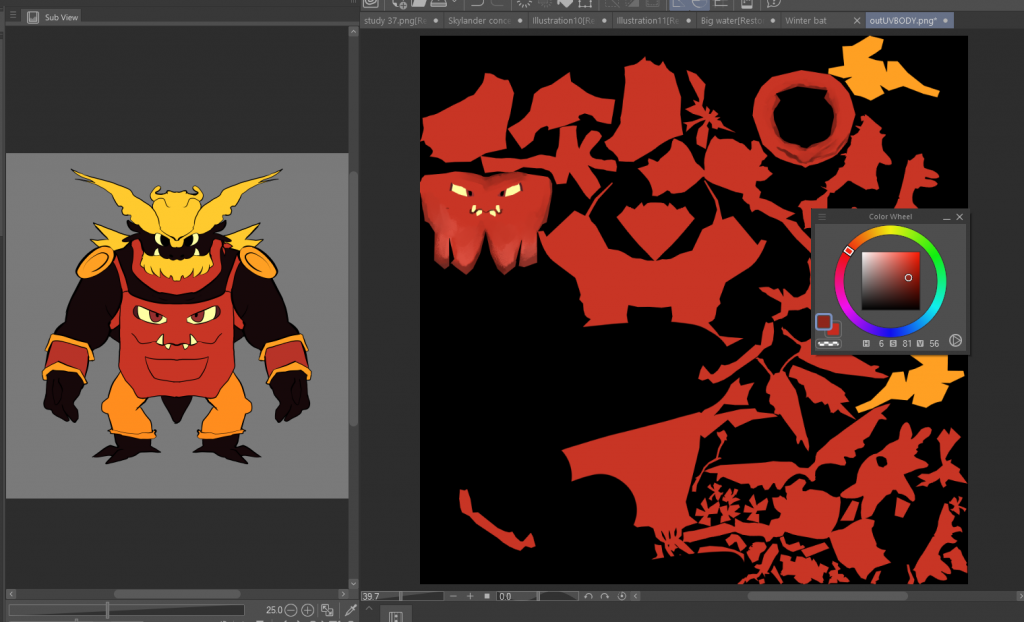Select the main drawing color swatch

coord(824,321)
